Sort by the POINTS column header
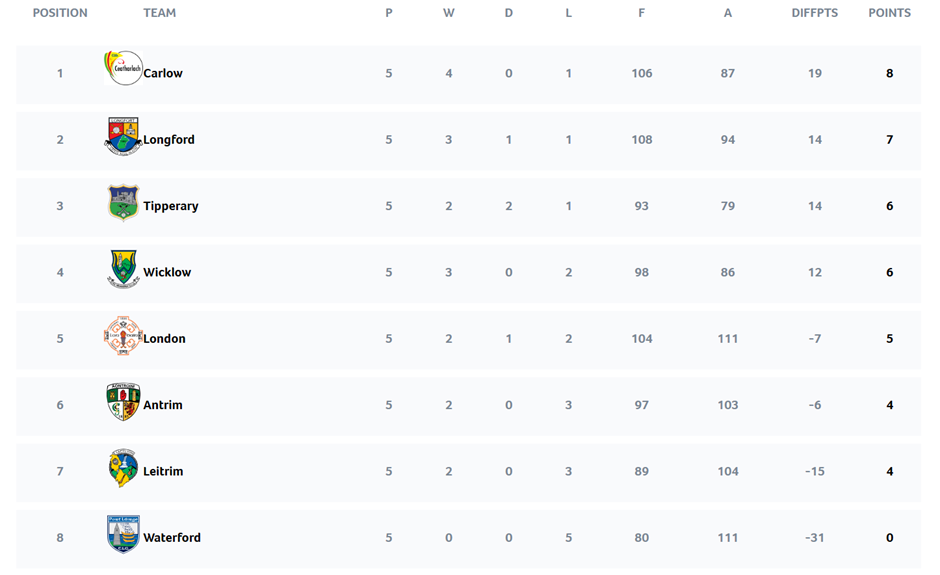This screenshot has height=575, width=940. tap(889, 13)
